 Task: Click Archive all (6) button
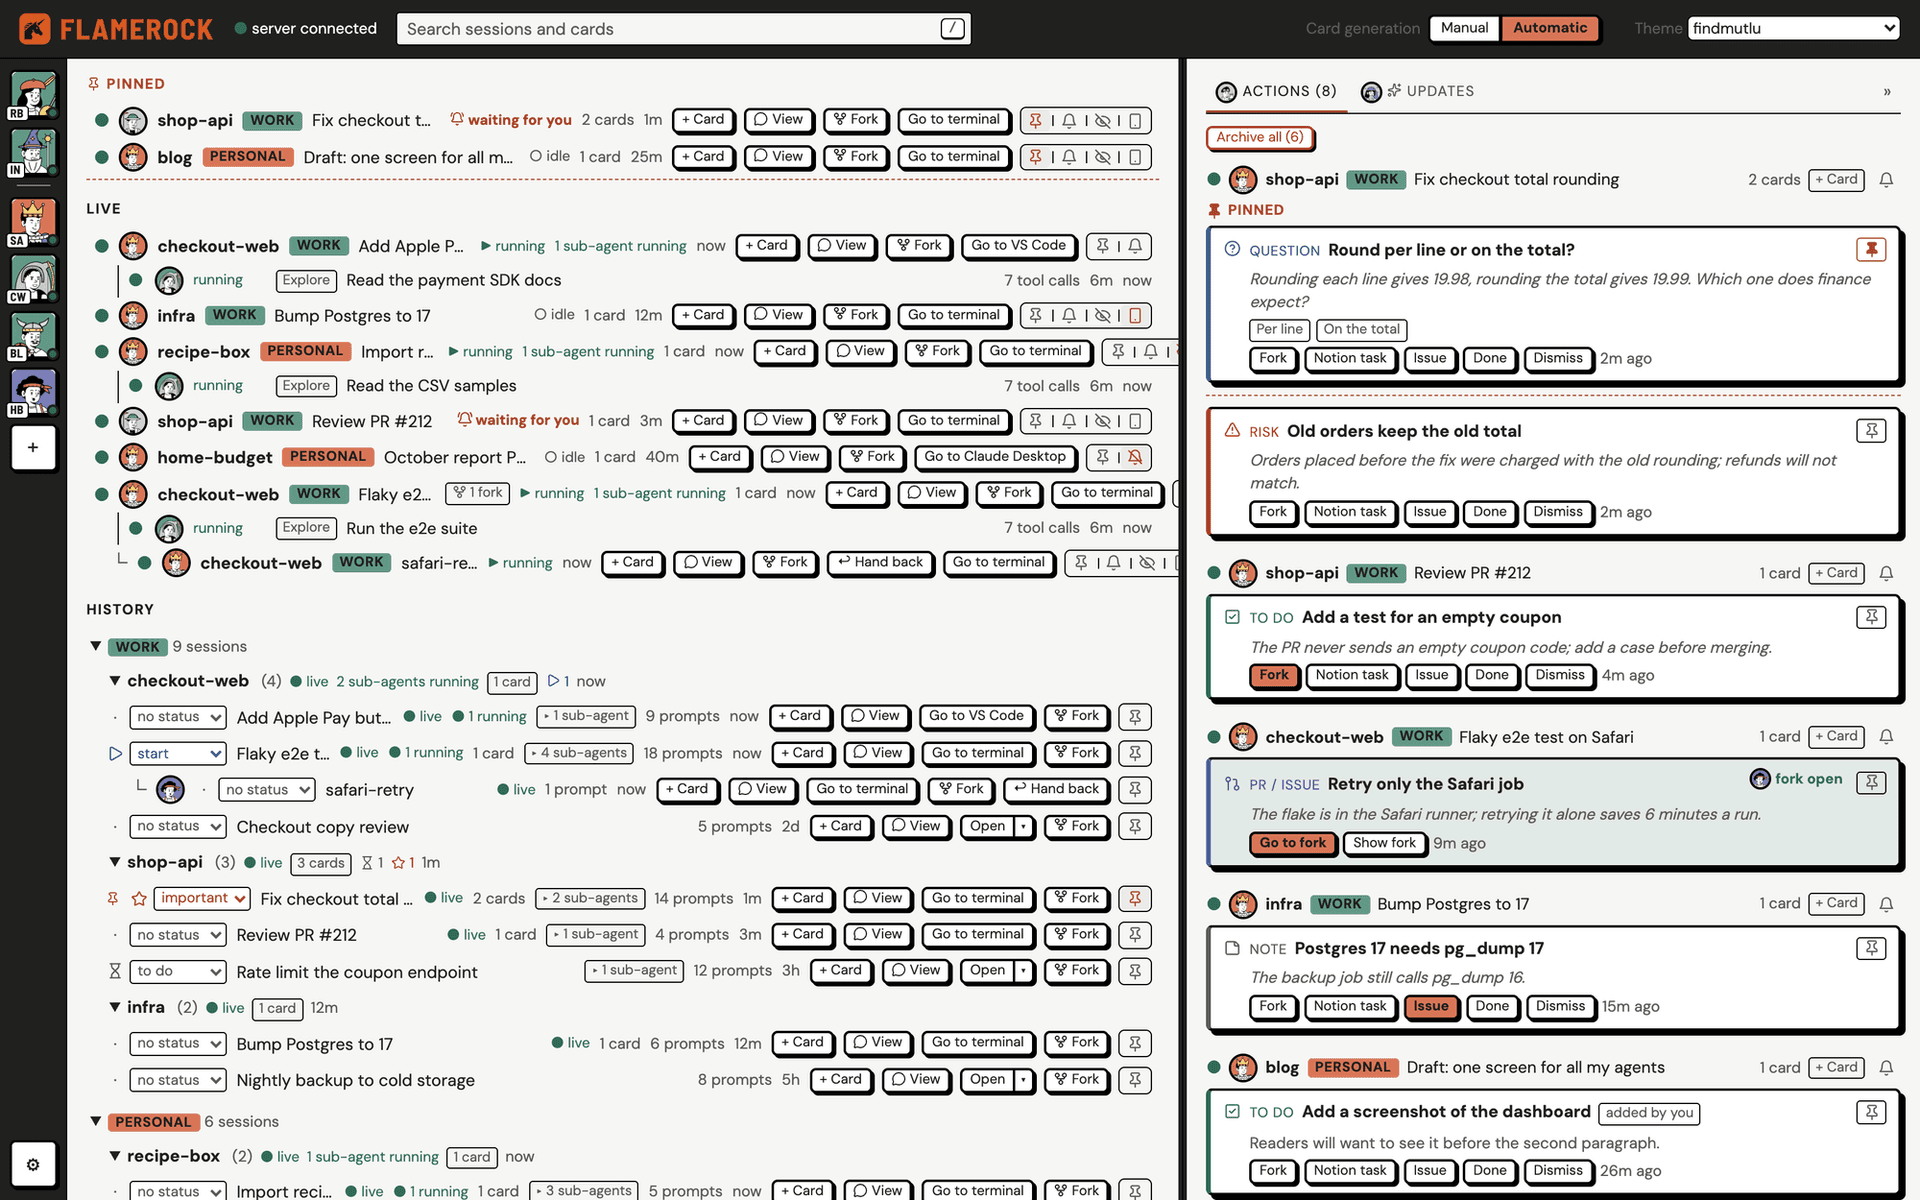point(1259,137)
